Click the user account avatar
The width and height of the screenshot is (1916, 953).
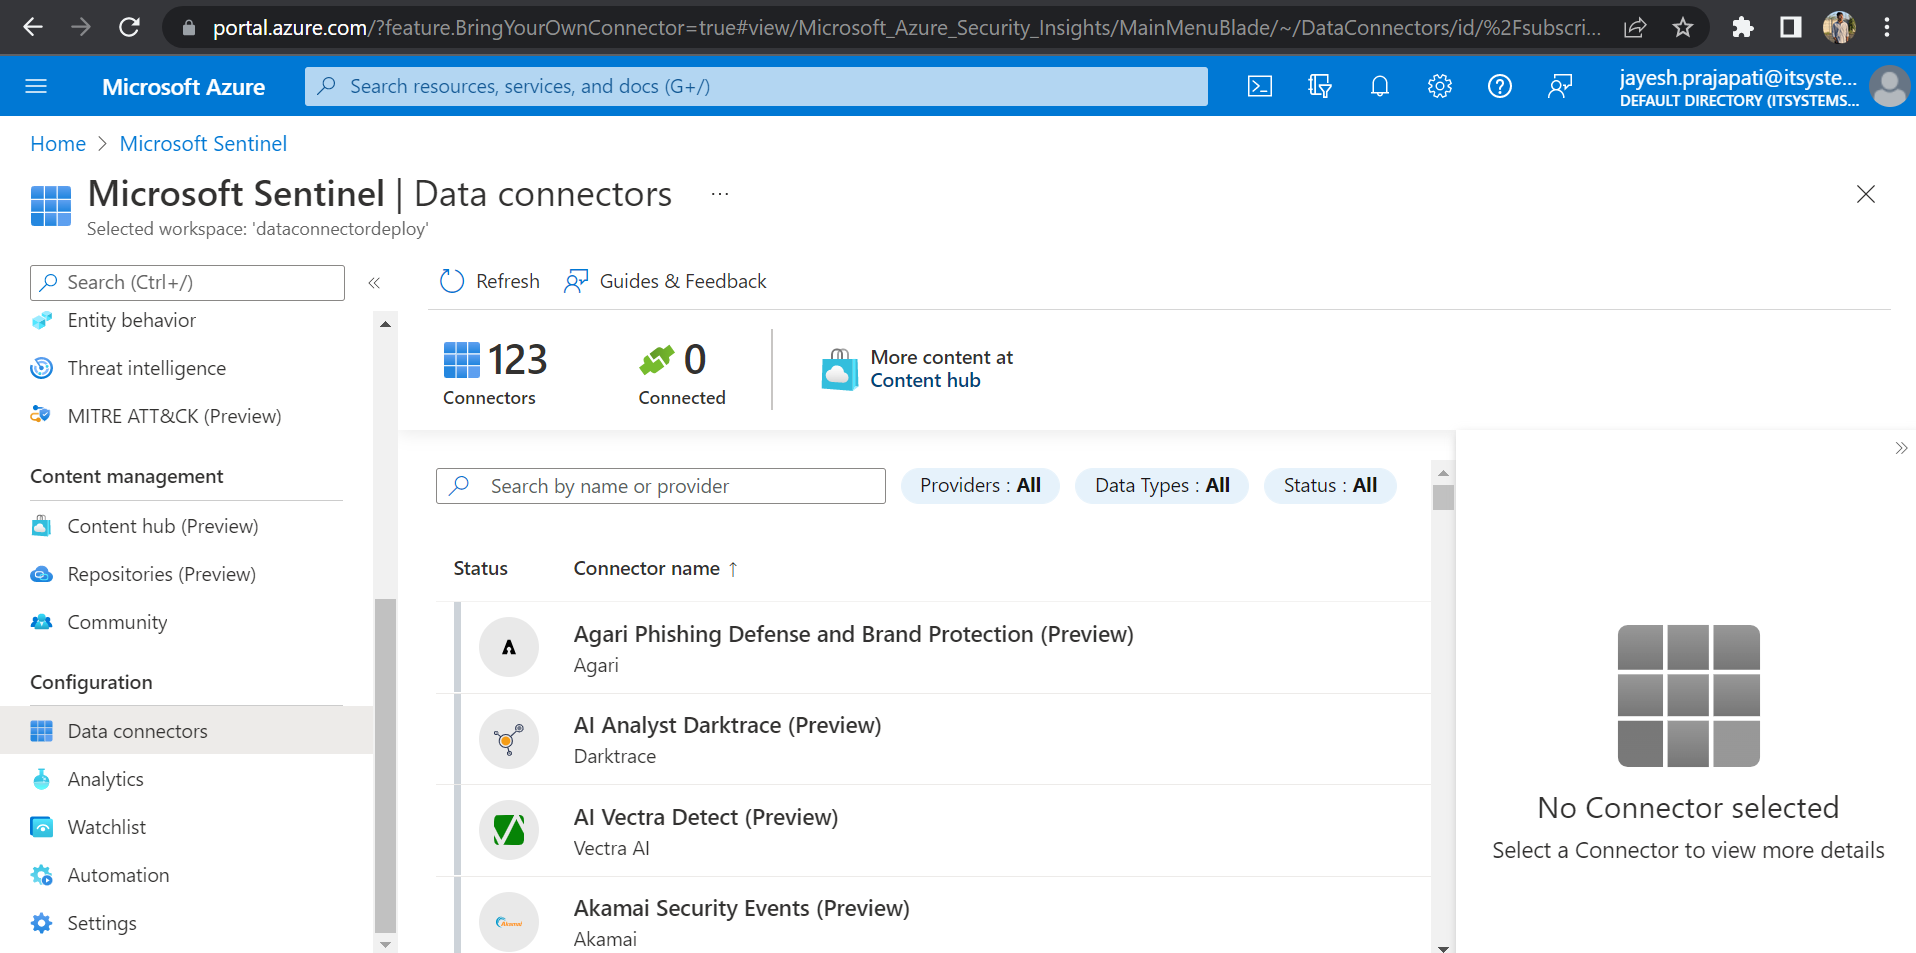click(1889, 86)
